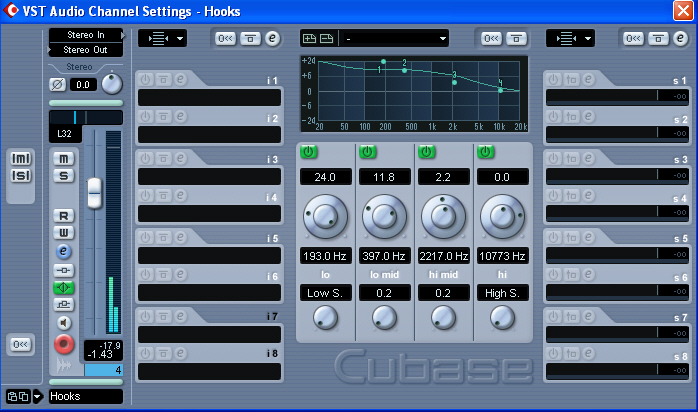Click the inserts section edit (e) icon
698x412 pixels.
[x=272, y=39]
